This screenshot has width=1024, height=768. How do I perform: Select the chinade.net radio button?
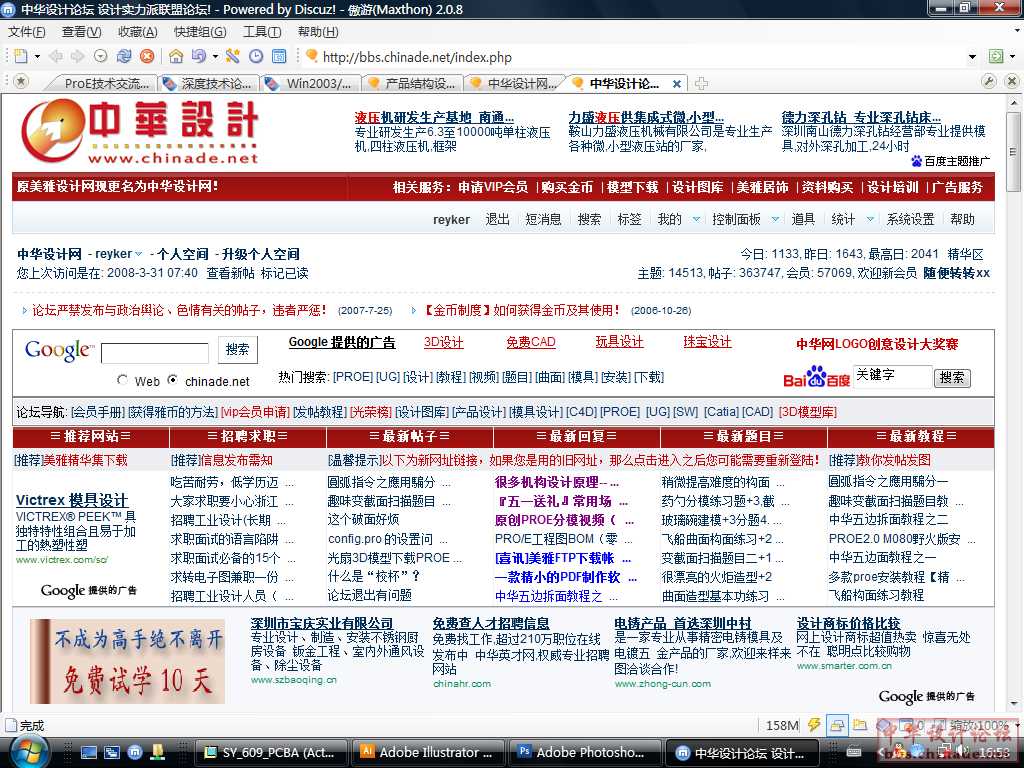(172, 379)
